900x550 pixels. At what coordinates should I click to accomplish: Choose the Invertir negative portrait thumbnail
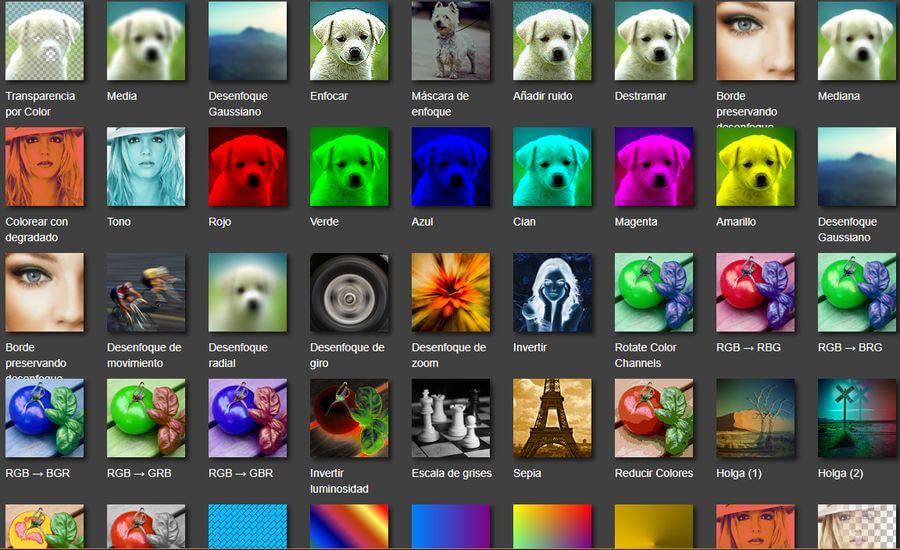(552, 292)
